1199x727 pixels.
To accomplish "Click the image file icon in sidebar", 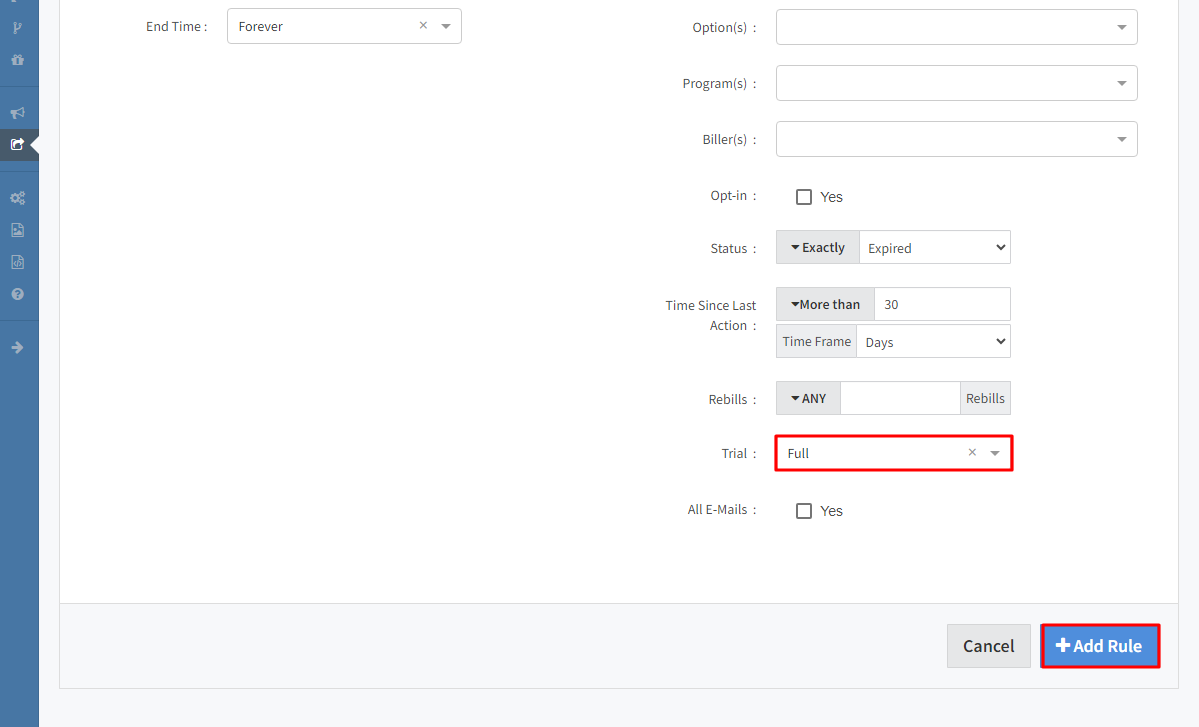I will [17, 230].
